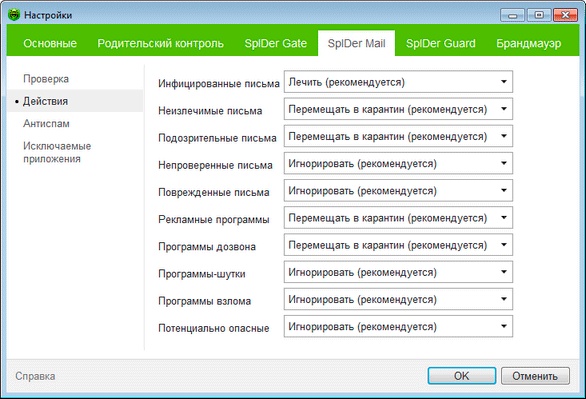Viewport: 586px width, 399px height.
Task: Open the Инфицированные письма action dropdown
Action: [398, 82]
